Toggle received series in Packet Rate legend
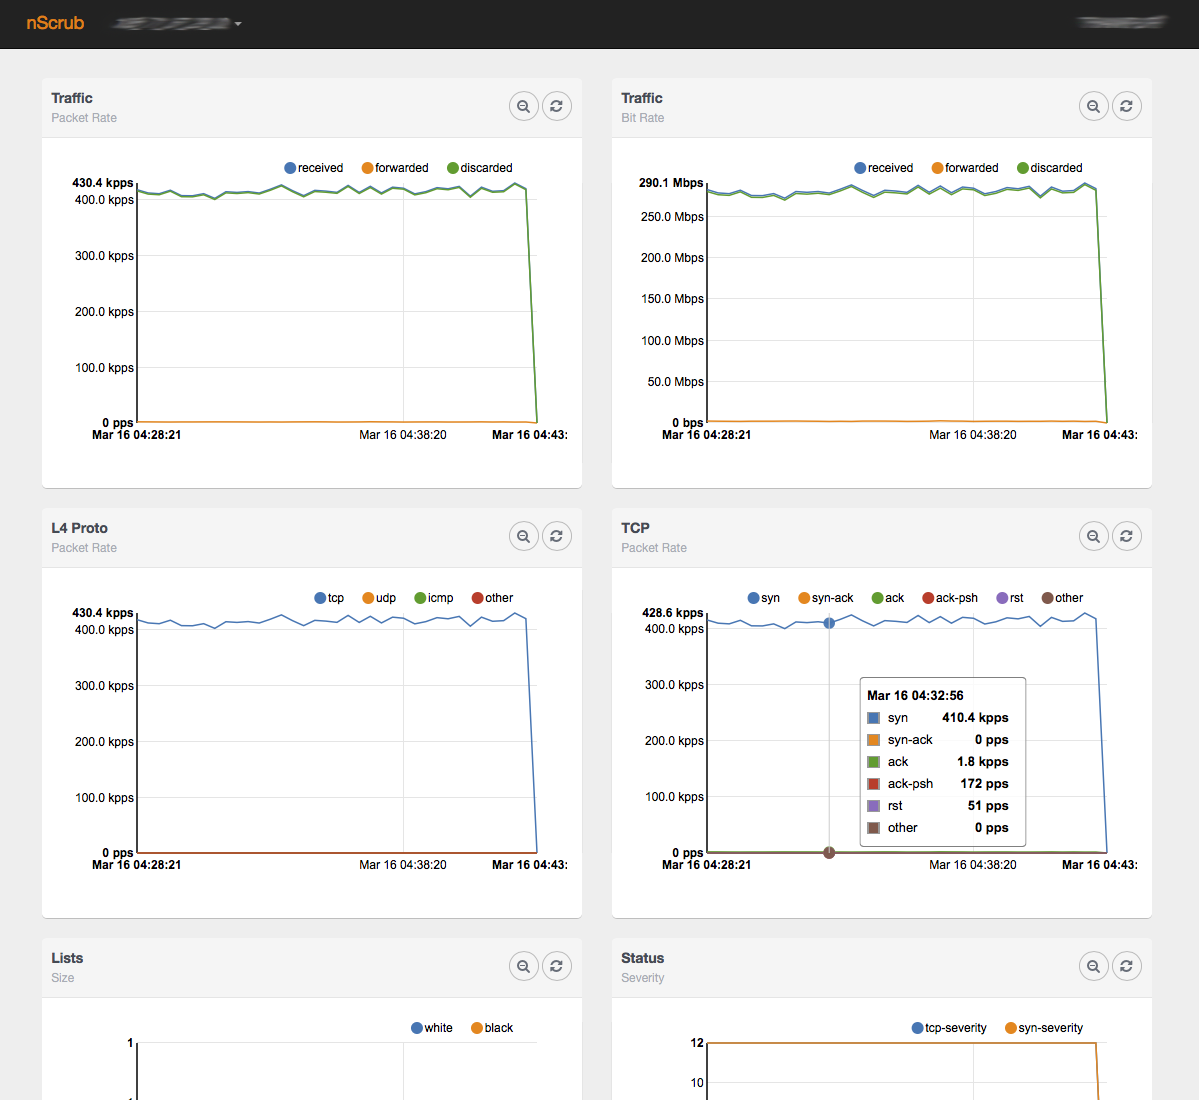This screenshot has height=1100, width=1199. (x=314, y=168)
